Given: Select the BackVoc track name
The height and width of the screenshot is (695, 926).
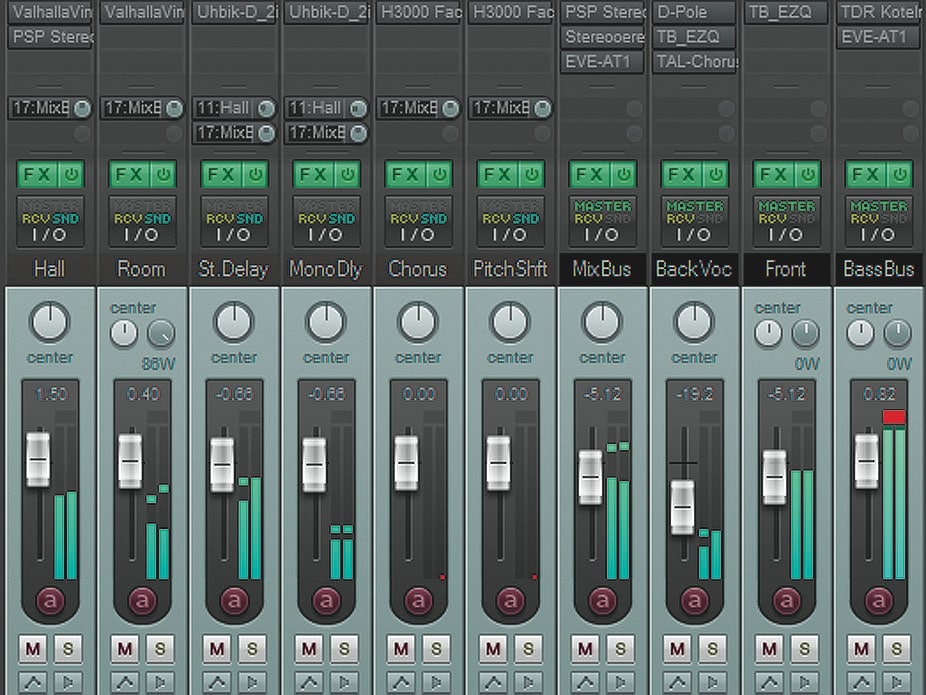Looking at the screenshot, I should click(x=694, y=269).
